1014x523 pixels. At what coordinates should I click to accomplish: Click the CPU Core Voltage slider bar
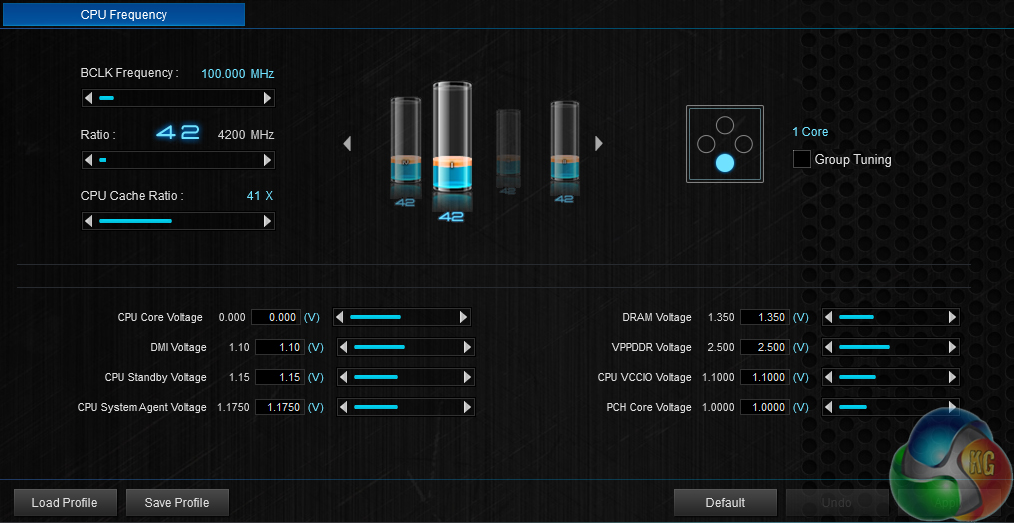401,317
